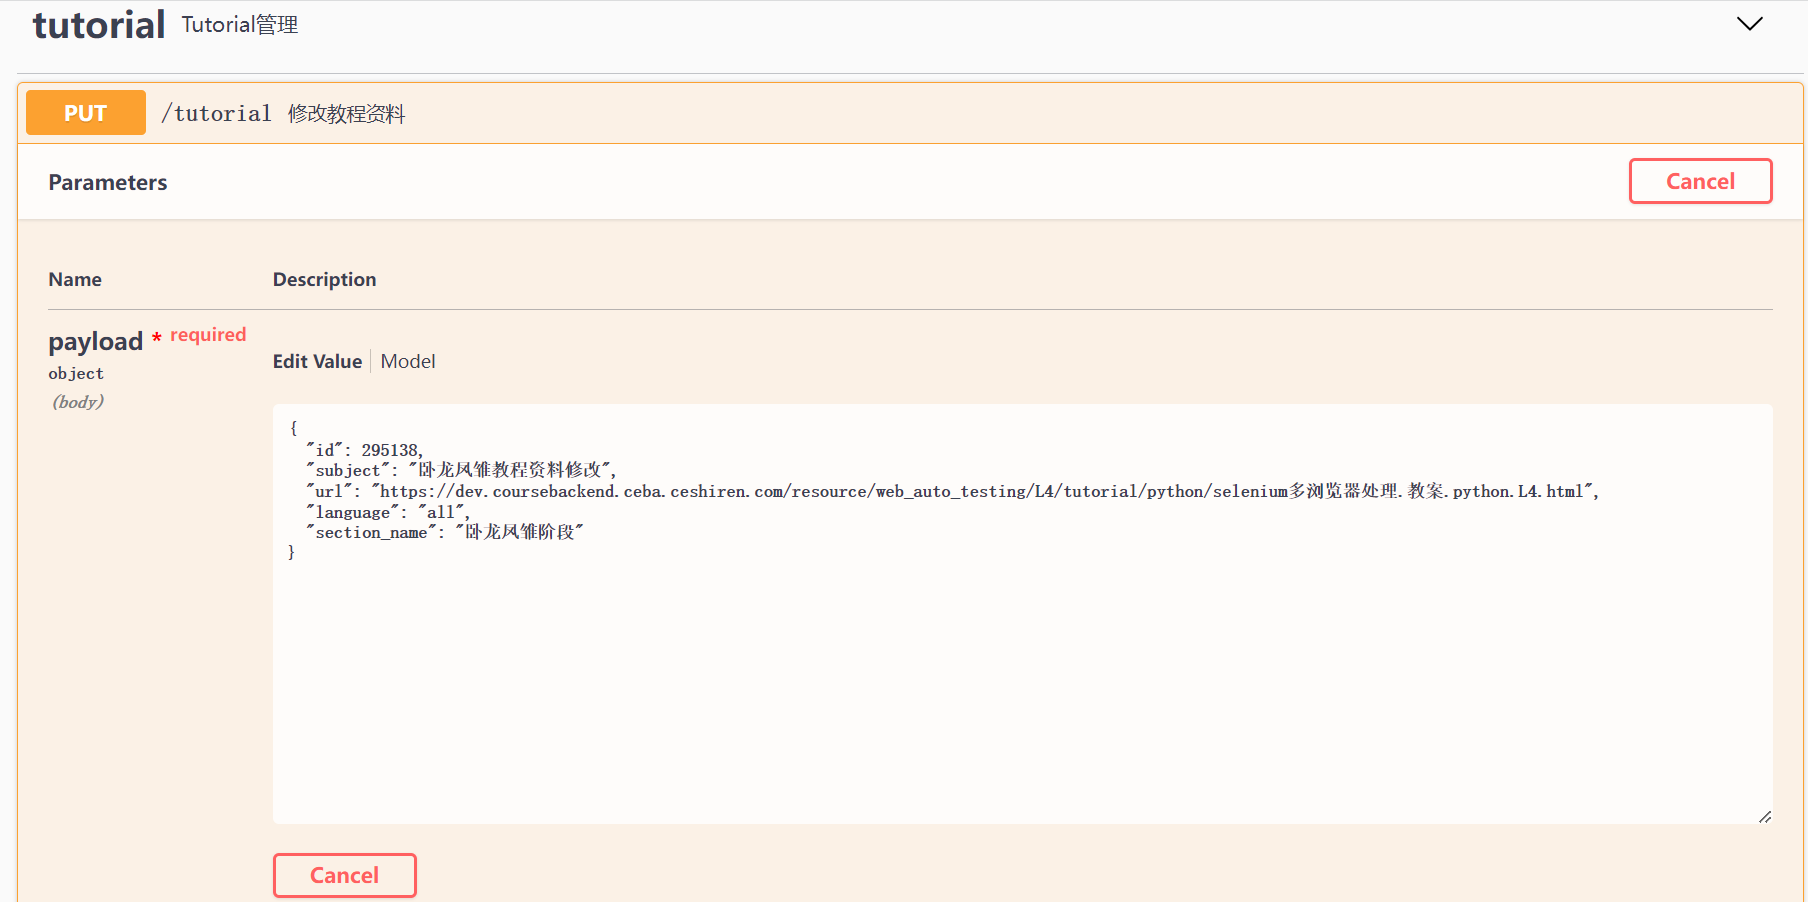Click the "section_name" line in the payload
1808x902 pixels.
tap(445, 532)
